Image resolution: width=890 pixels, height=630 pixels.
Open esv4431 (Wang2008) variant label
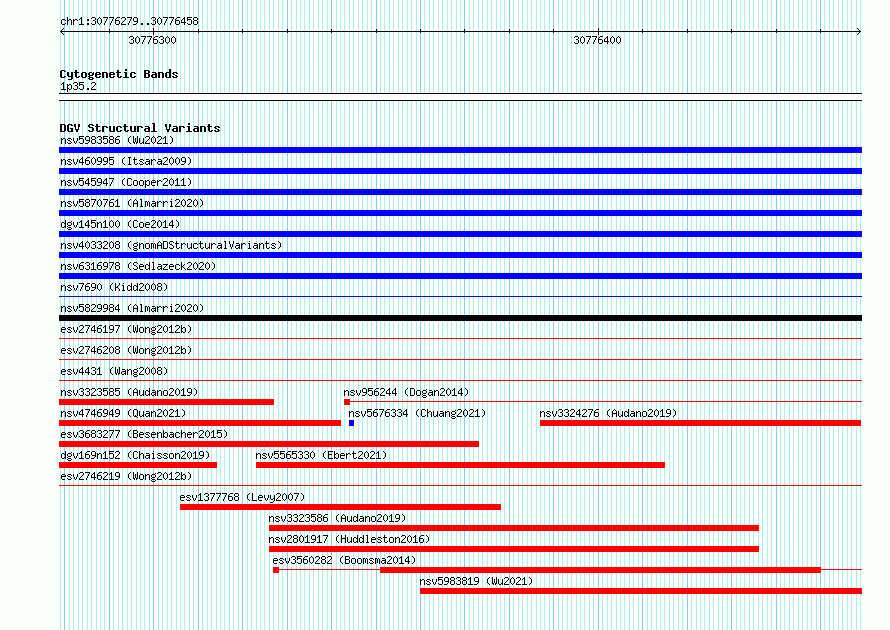tap(114, 371)
